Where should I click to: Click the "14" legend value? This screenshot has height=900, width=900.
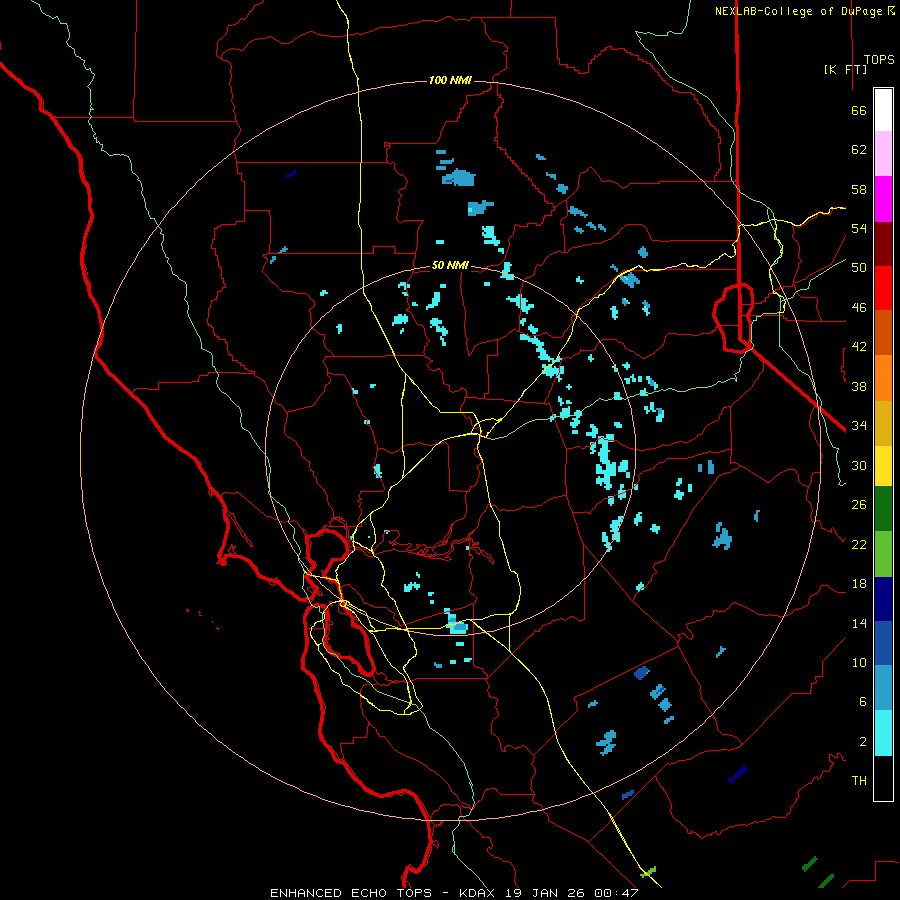859,624
